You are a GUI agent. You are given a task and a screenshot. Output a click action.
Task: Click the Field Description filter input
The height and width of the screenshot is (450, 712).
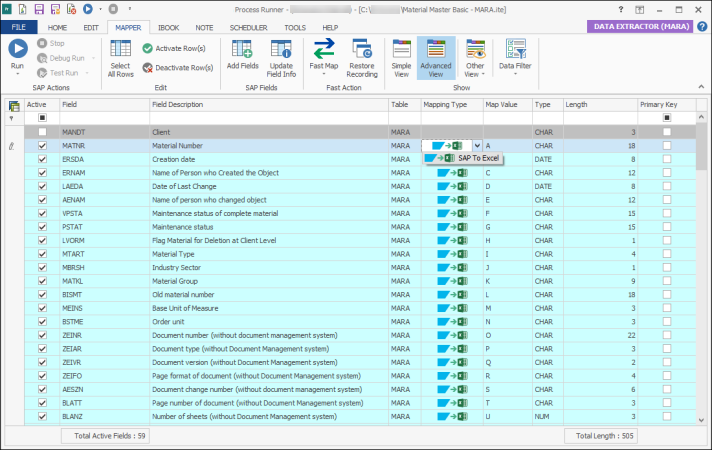coord(269,118)
